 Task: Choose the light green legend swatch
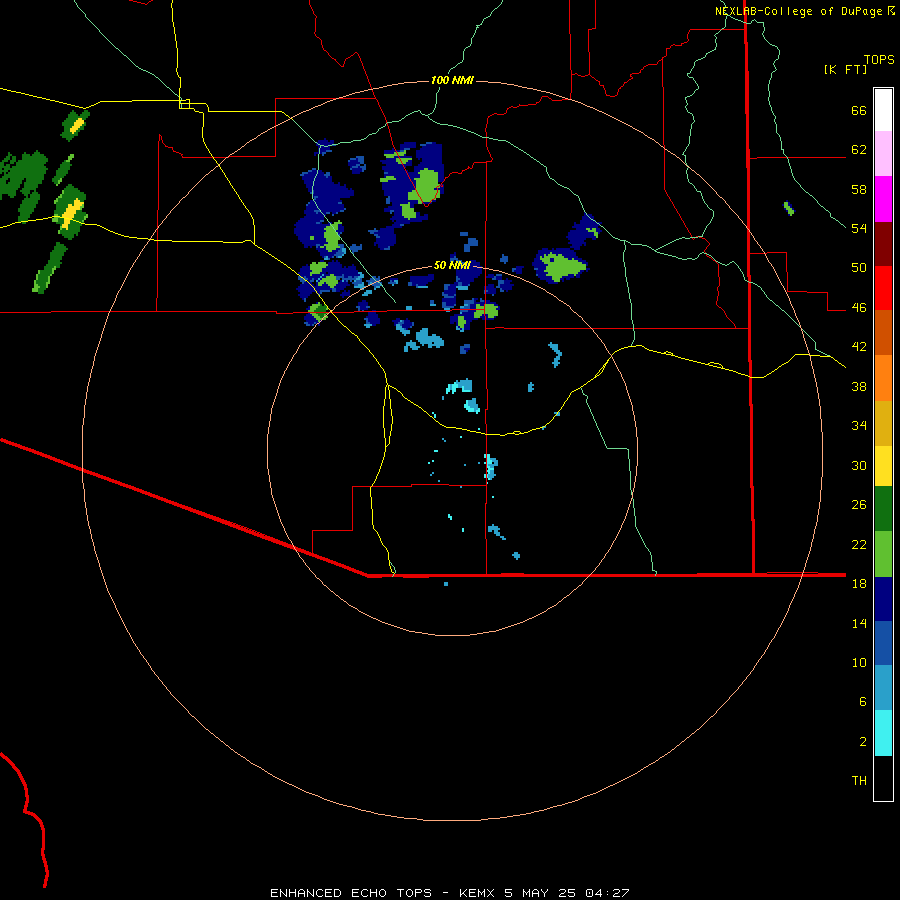tap(883, 554)
